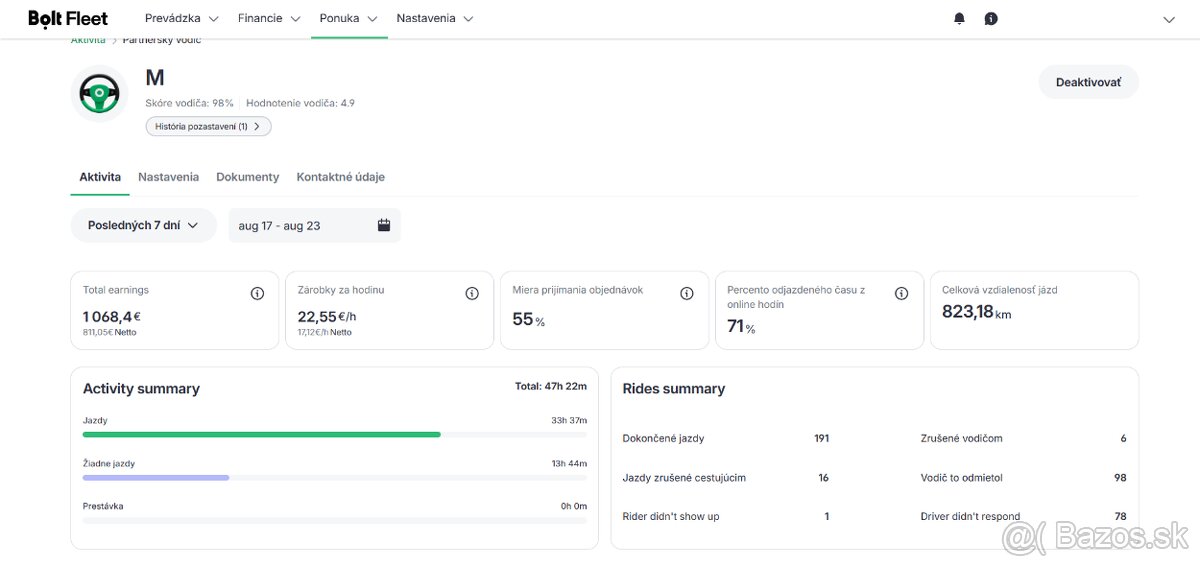Open the Nastavenia top menu
1200x566 pixels.
tap(434, 19)
